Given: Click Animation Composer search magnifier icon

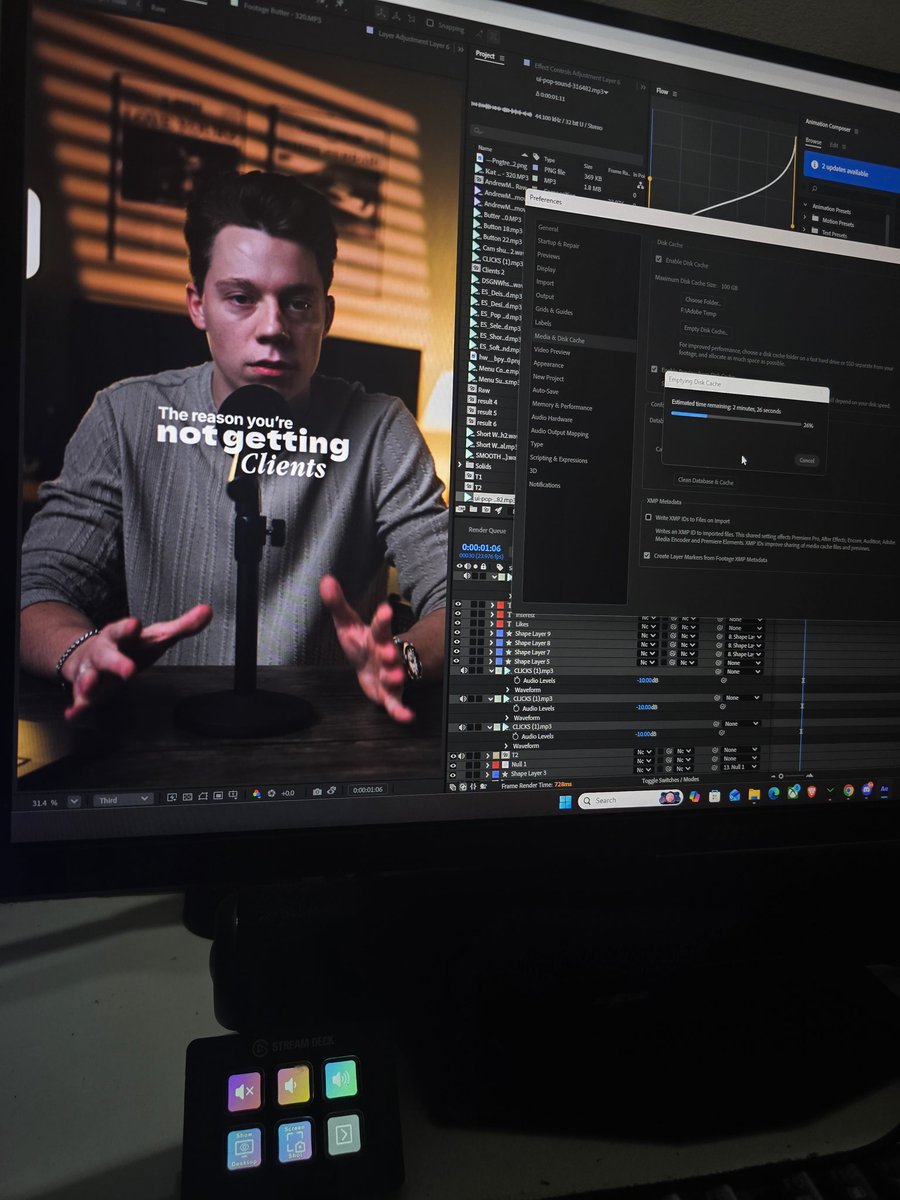Looking at the screenshot, I should (814, 188).
